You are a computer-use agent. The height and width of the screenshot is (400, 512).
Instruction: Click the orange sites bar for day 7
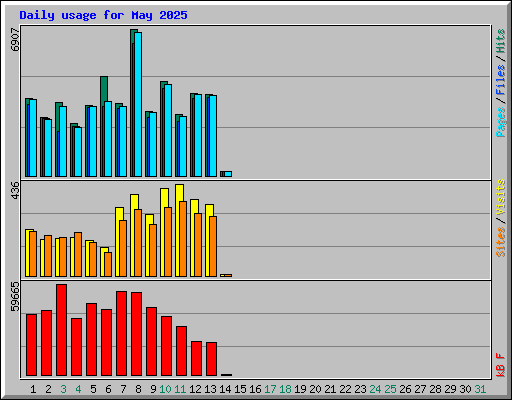(123, 248)
